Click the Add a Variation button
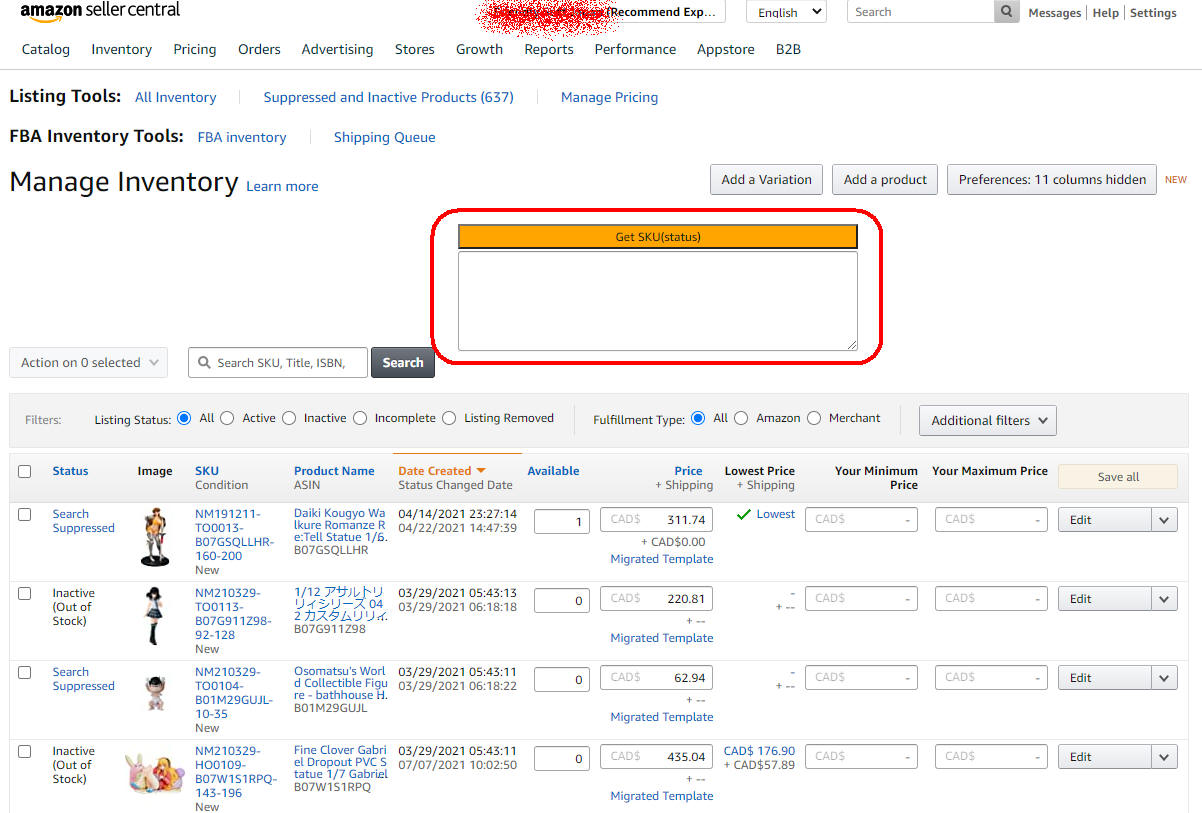 pos(767,180)
